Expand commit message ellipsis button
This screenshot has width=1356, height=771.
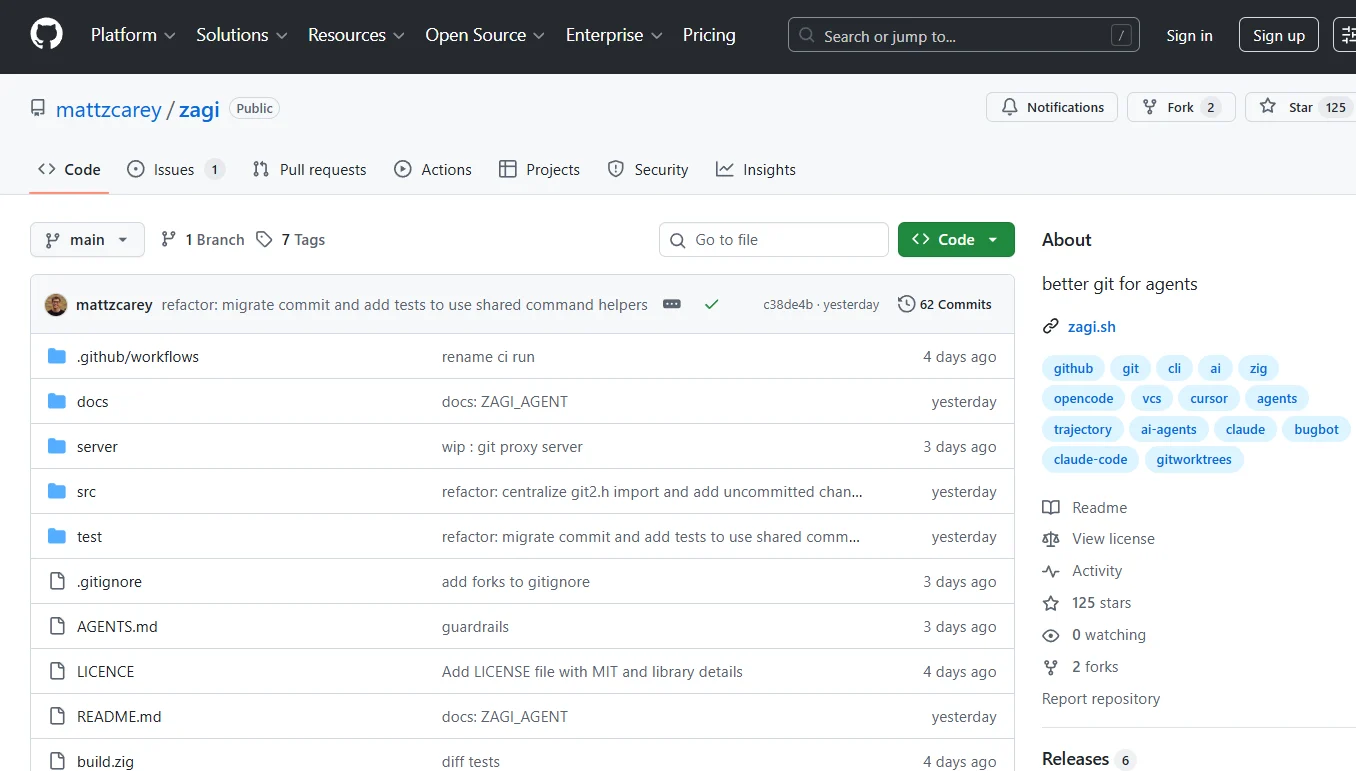click(x=672, y=304)
